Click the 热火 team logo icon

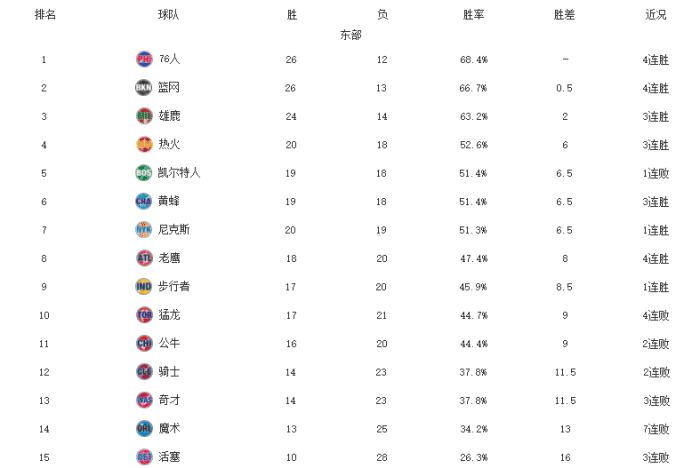pos(144,144)
